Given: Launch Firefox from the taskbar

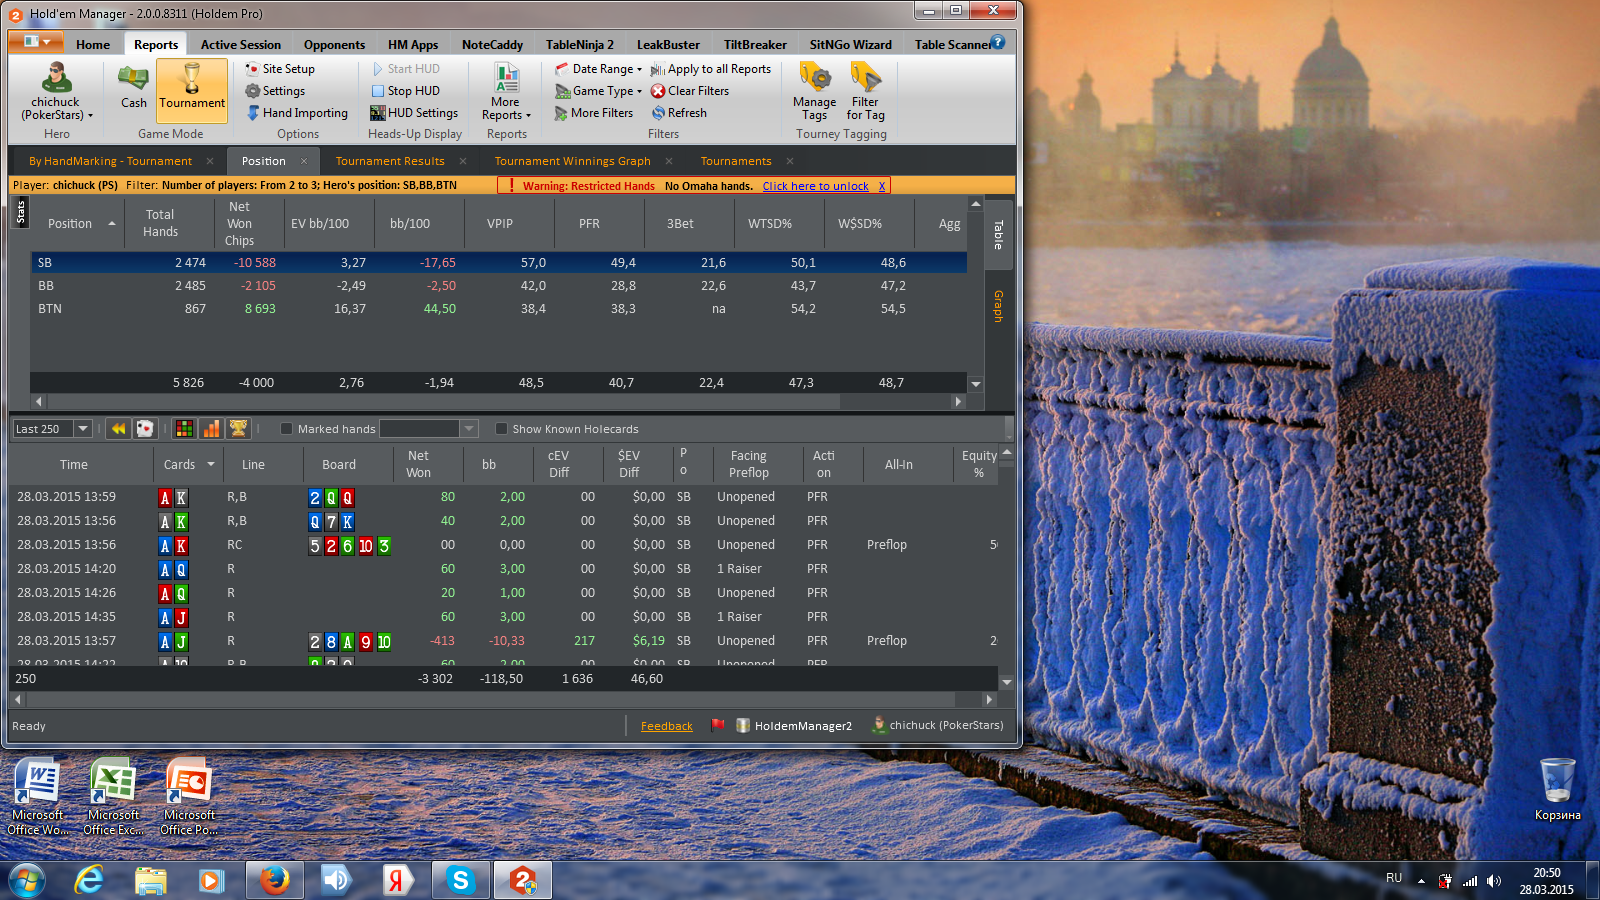Looking at the screenshot, I should pyautogui.click(x=274, y=880).
